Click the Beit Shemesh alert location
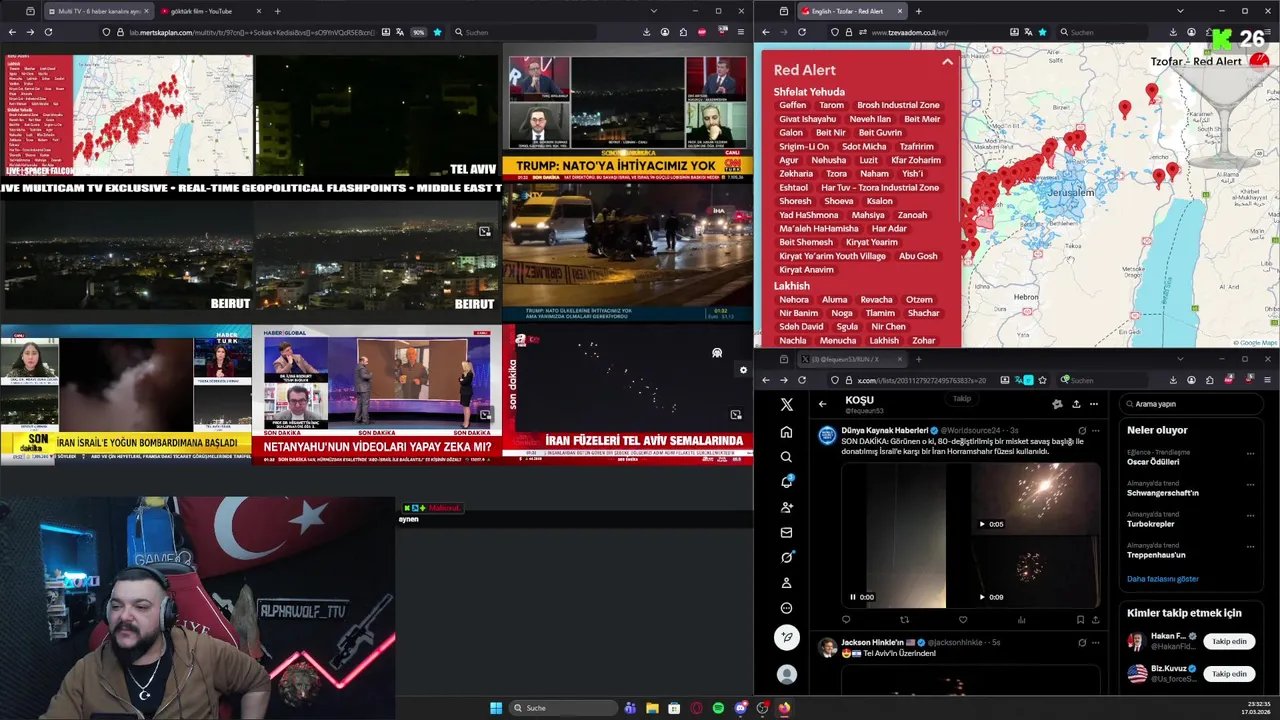Viewport: 1280px width, 720px height. (806, 242)
